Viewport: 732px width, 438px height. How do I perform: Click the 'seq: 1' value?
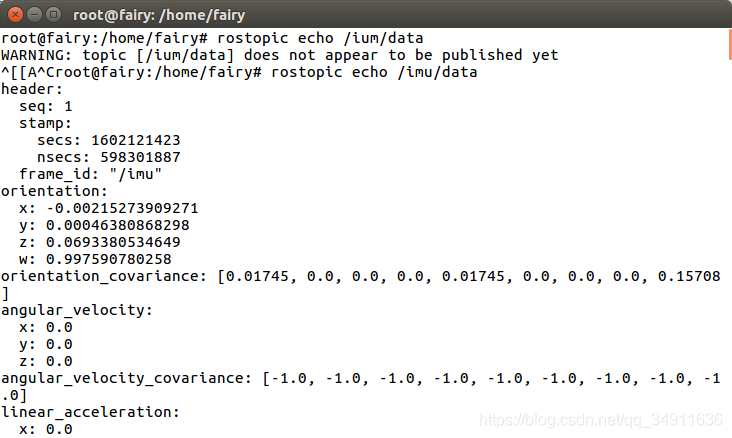pyautogui.click(x=46, y=106)
